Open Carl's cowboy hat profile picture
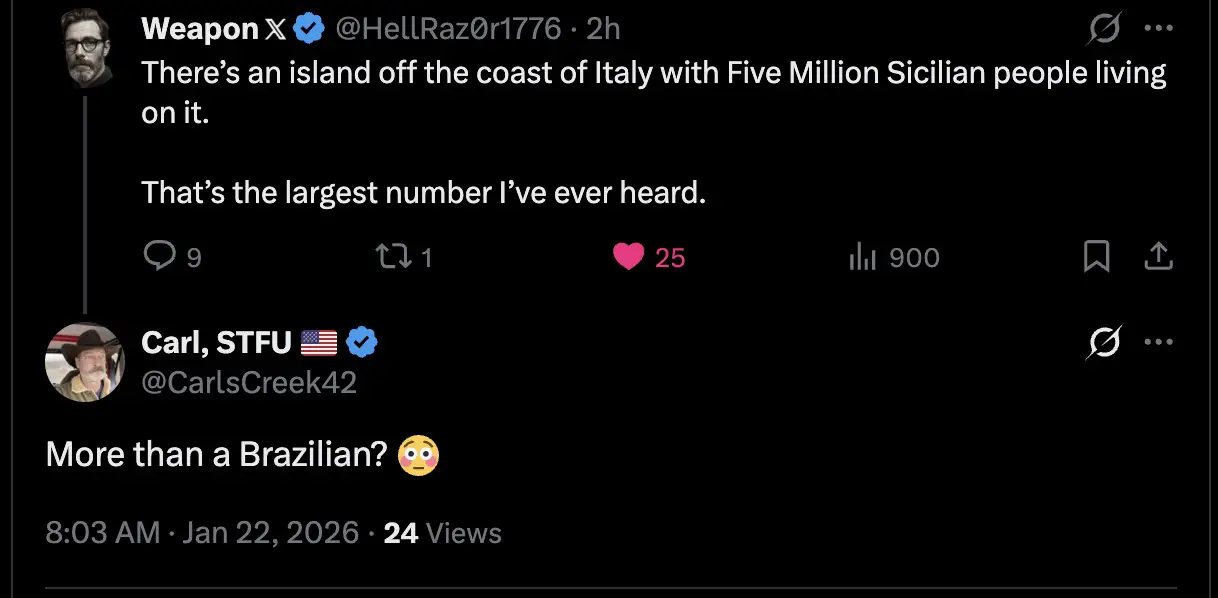 84,363
